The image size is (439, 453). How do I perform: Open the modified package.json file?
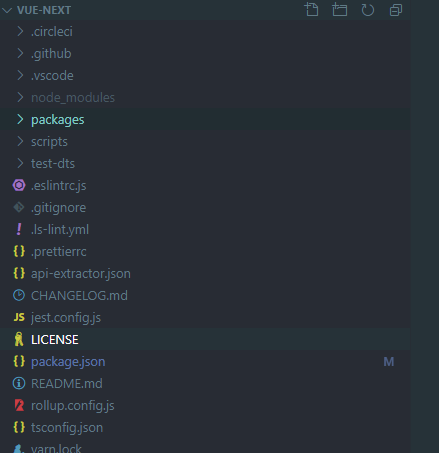[68, 362]
